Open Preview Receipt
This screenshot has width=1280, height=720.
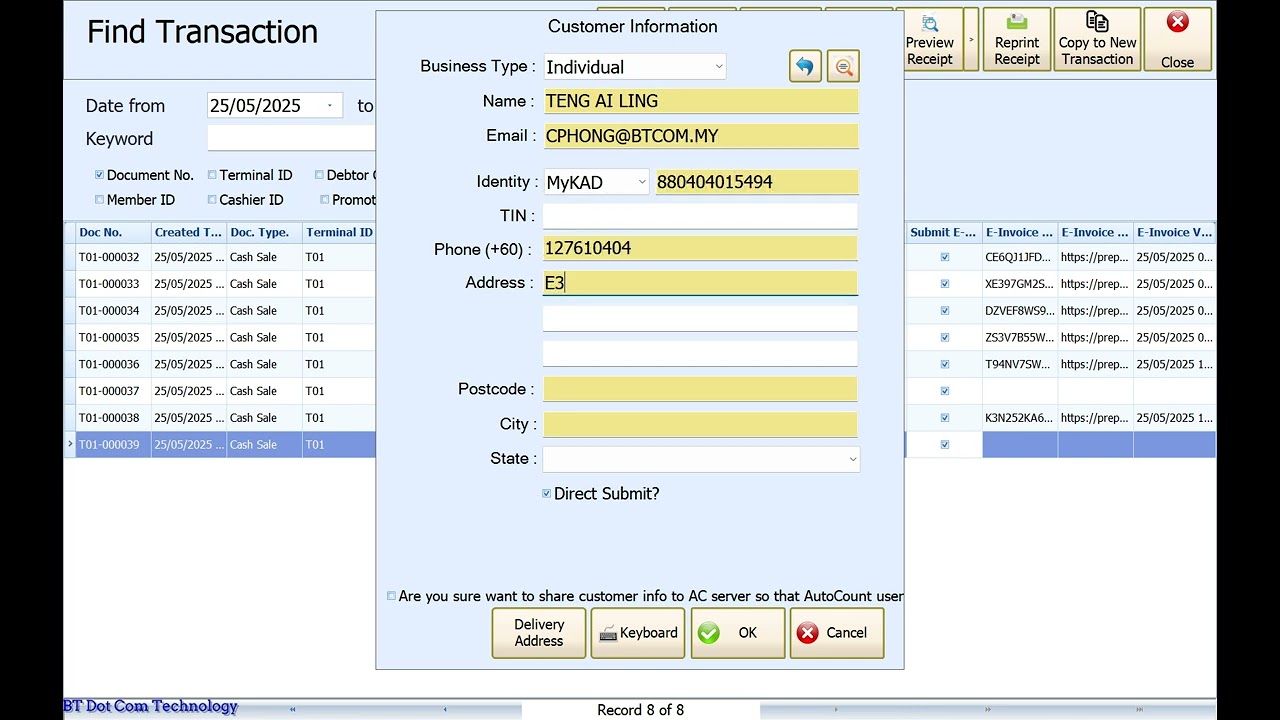pos(930,40)
